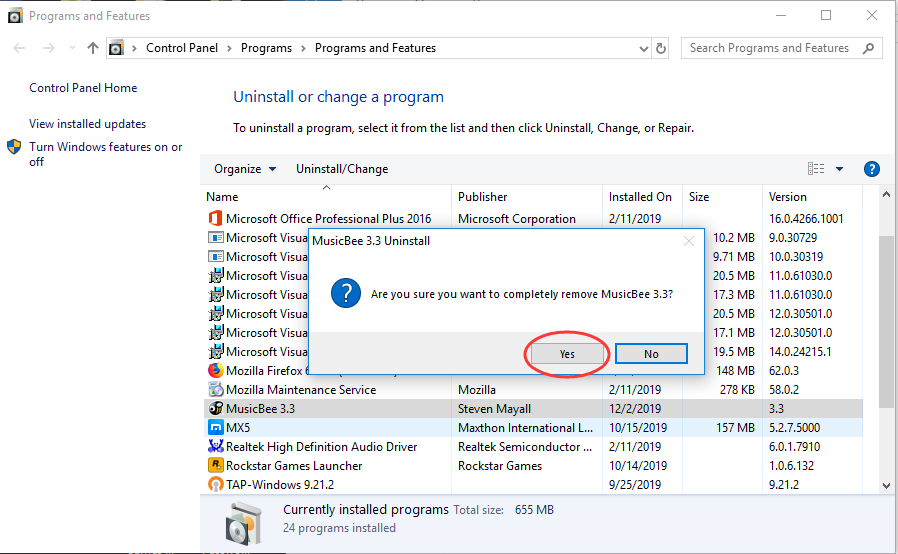Select the Mozilla Maintenance Service icon
The height and width of the screenshot is (554, 898).
[215, 390]
